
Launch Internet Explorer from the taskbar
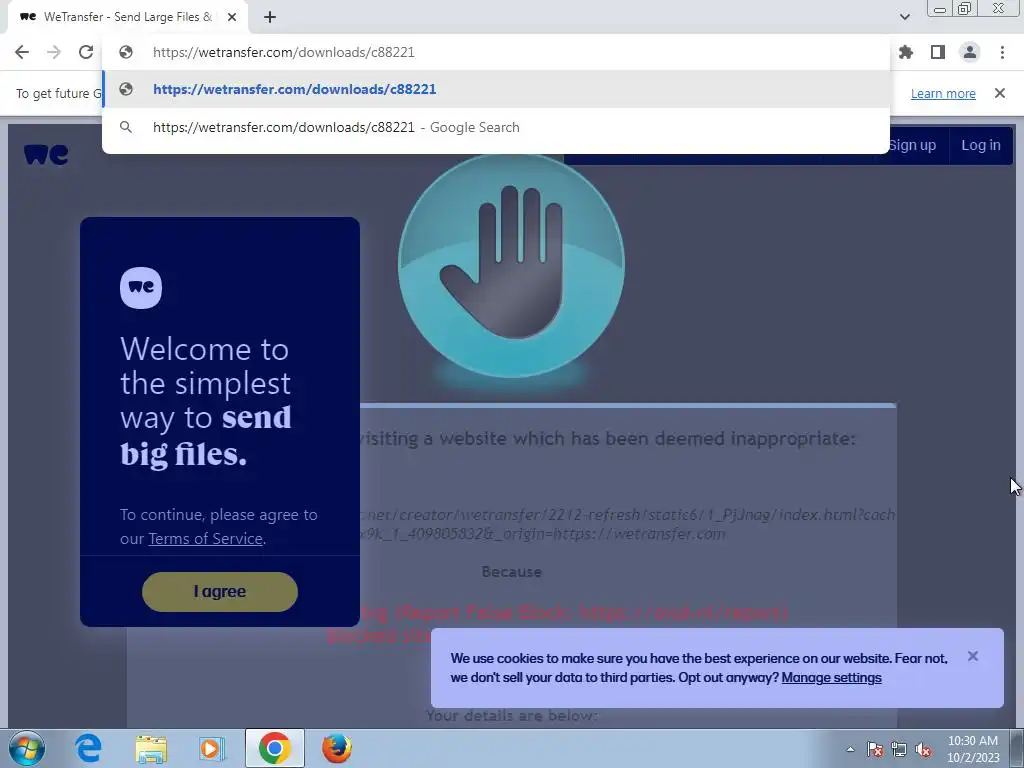[88, 748]
